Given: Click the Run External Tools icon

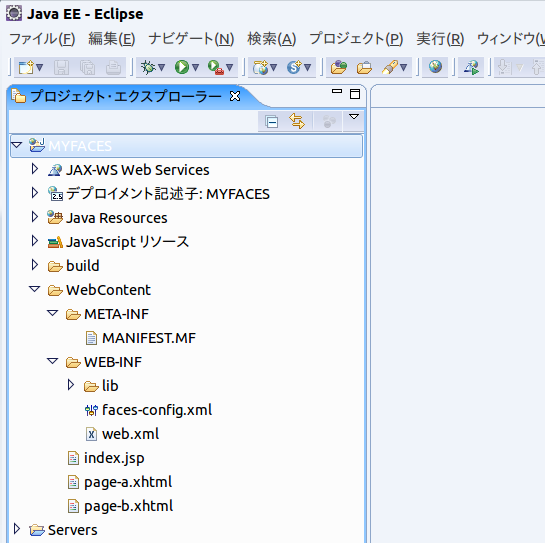Looking at the screenshot, I should (x=215, y=67).
